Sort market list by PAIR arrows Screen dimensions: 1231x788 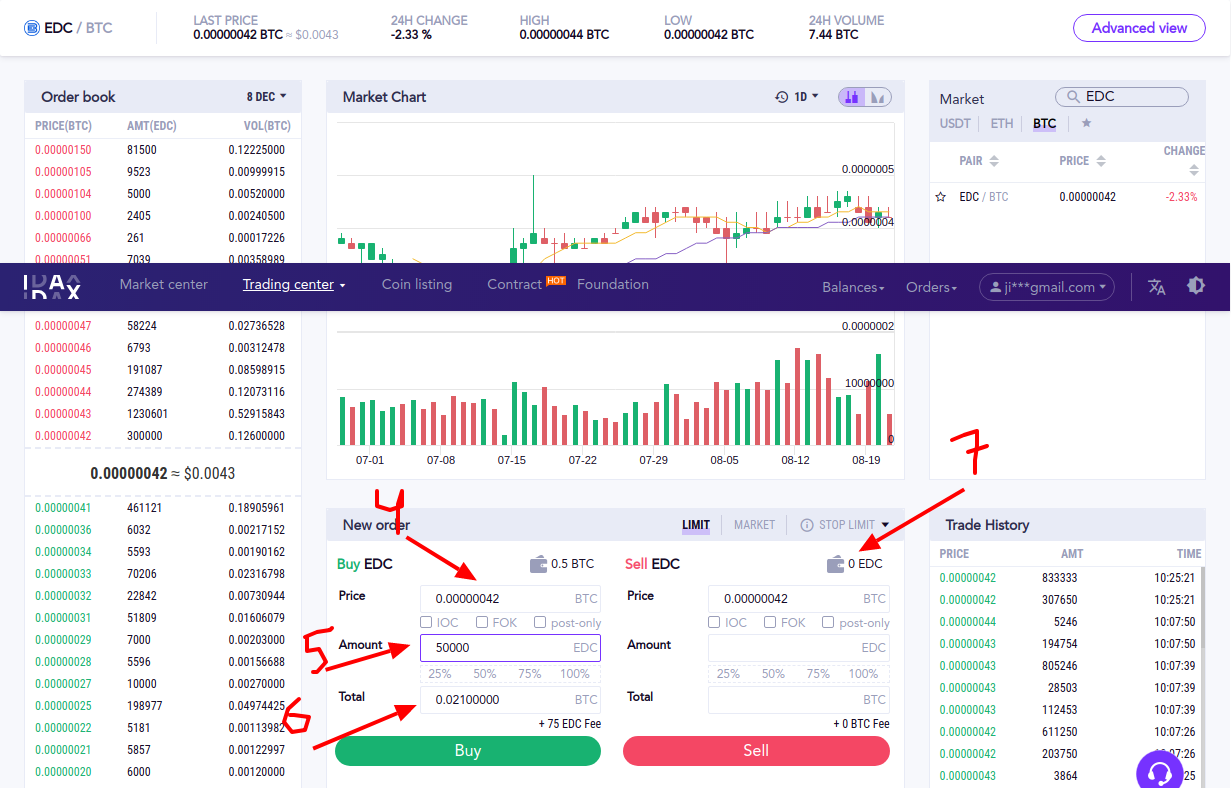[x=994, y=161]
